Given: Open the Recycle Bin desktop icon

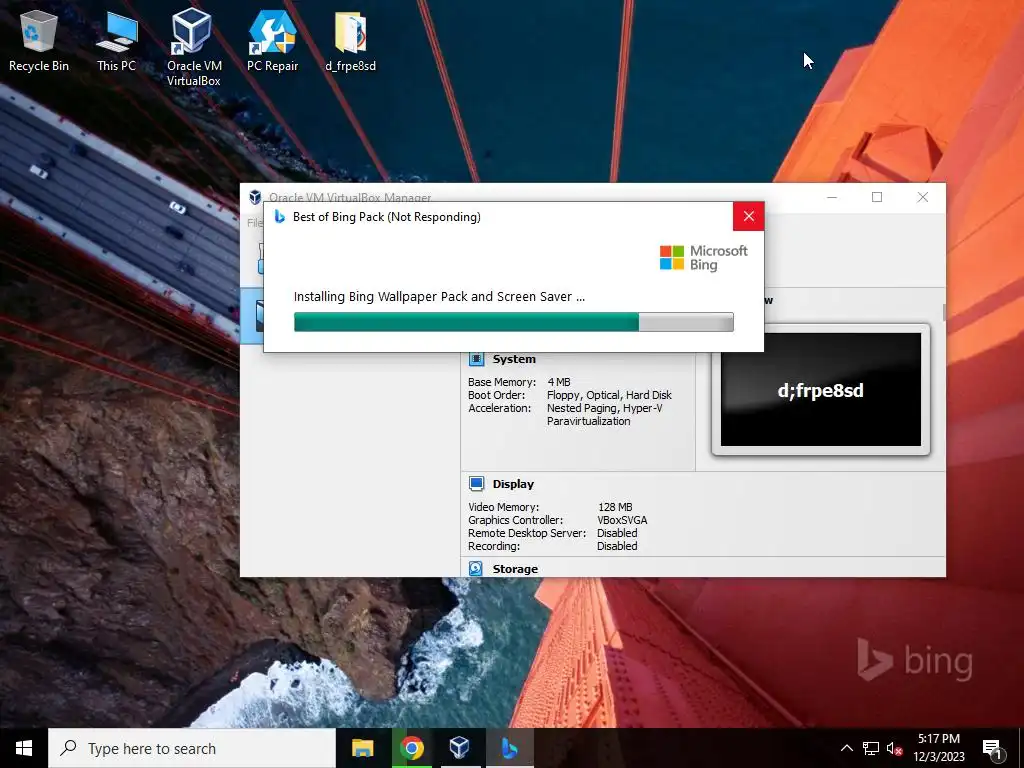Looking at the screenshot, I should pyautogui.click(x=39, y=42).
